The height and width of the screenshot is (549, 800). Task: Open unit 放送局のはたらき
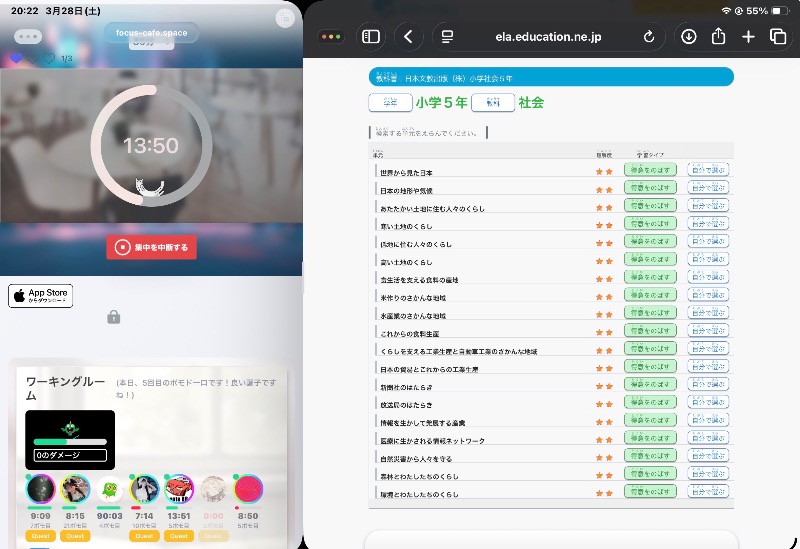coord(406,405)
